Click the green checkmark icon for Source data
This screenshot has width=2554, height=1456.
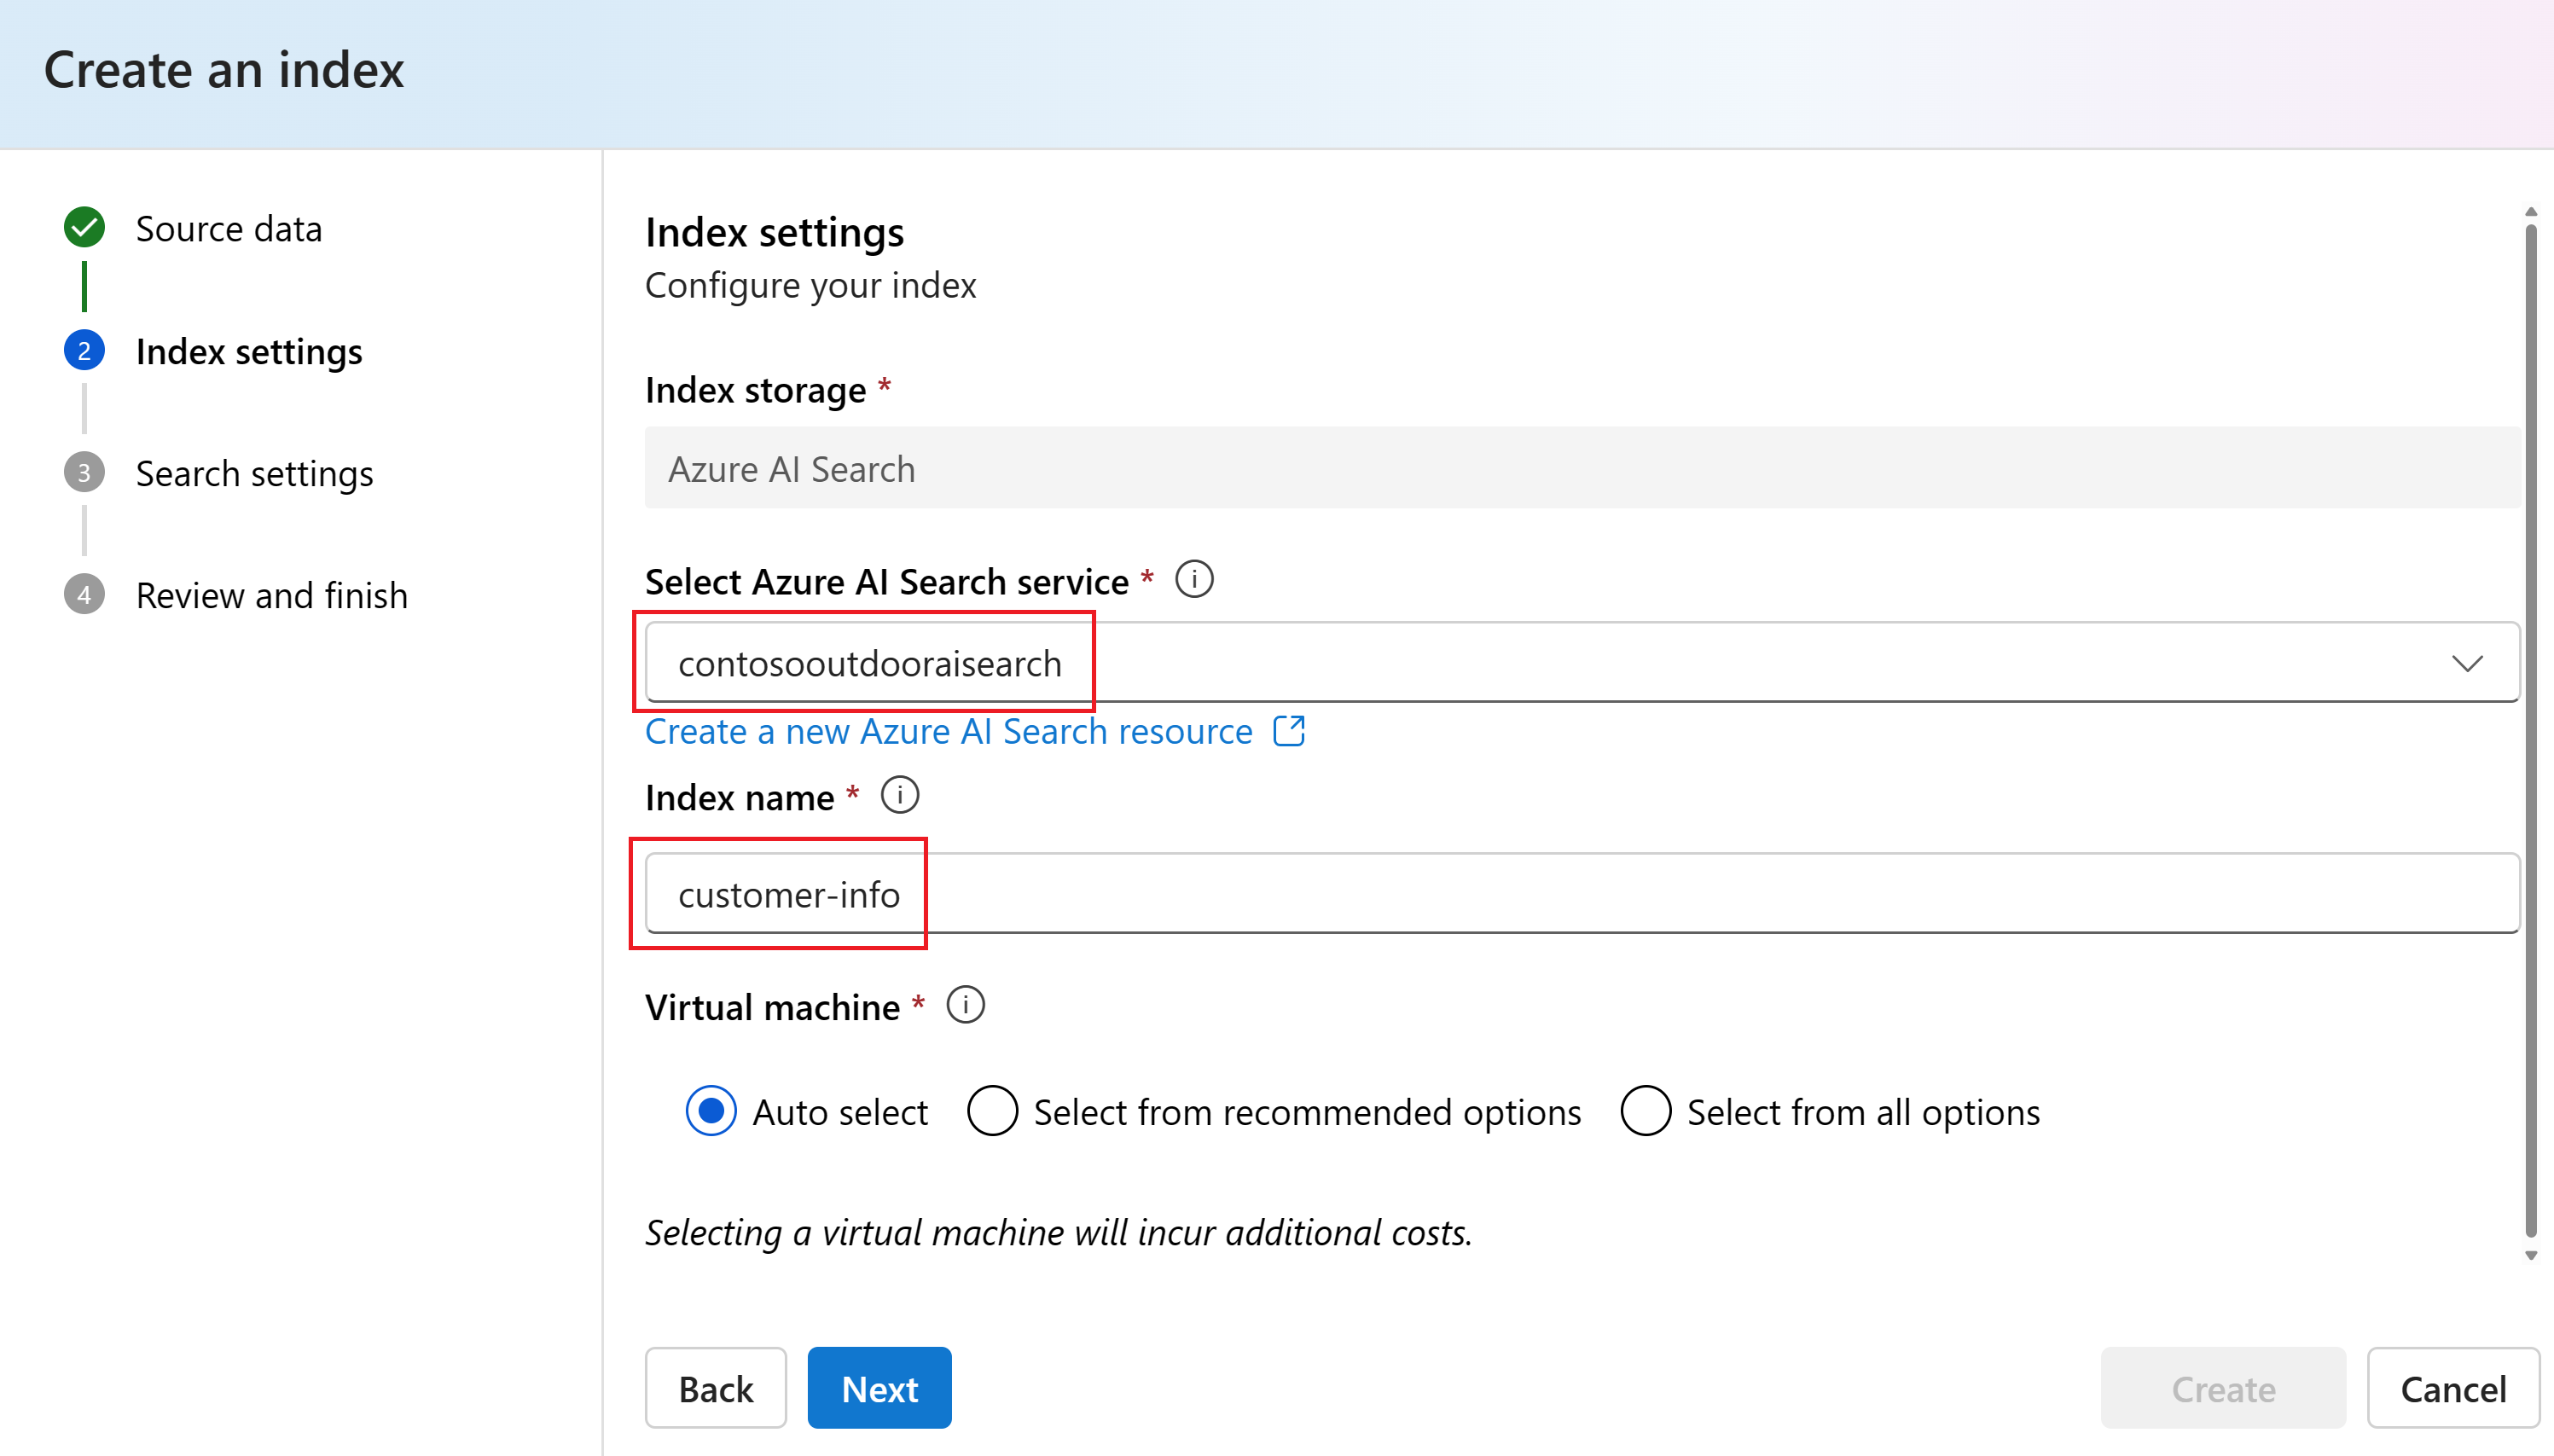point(84,228)
